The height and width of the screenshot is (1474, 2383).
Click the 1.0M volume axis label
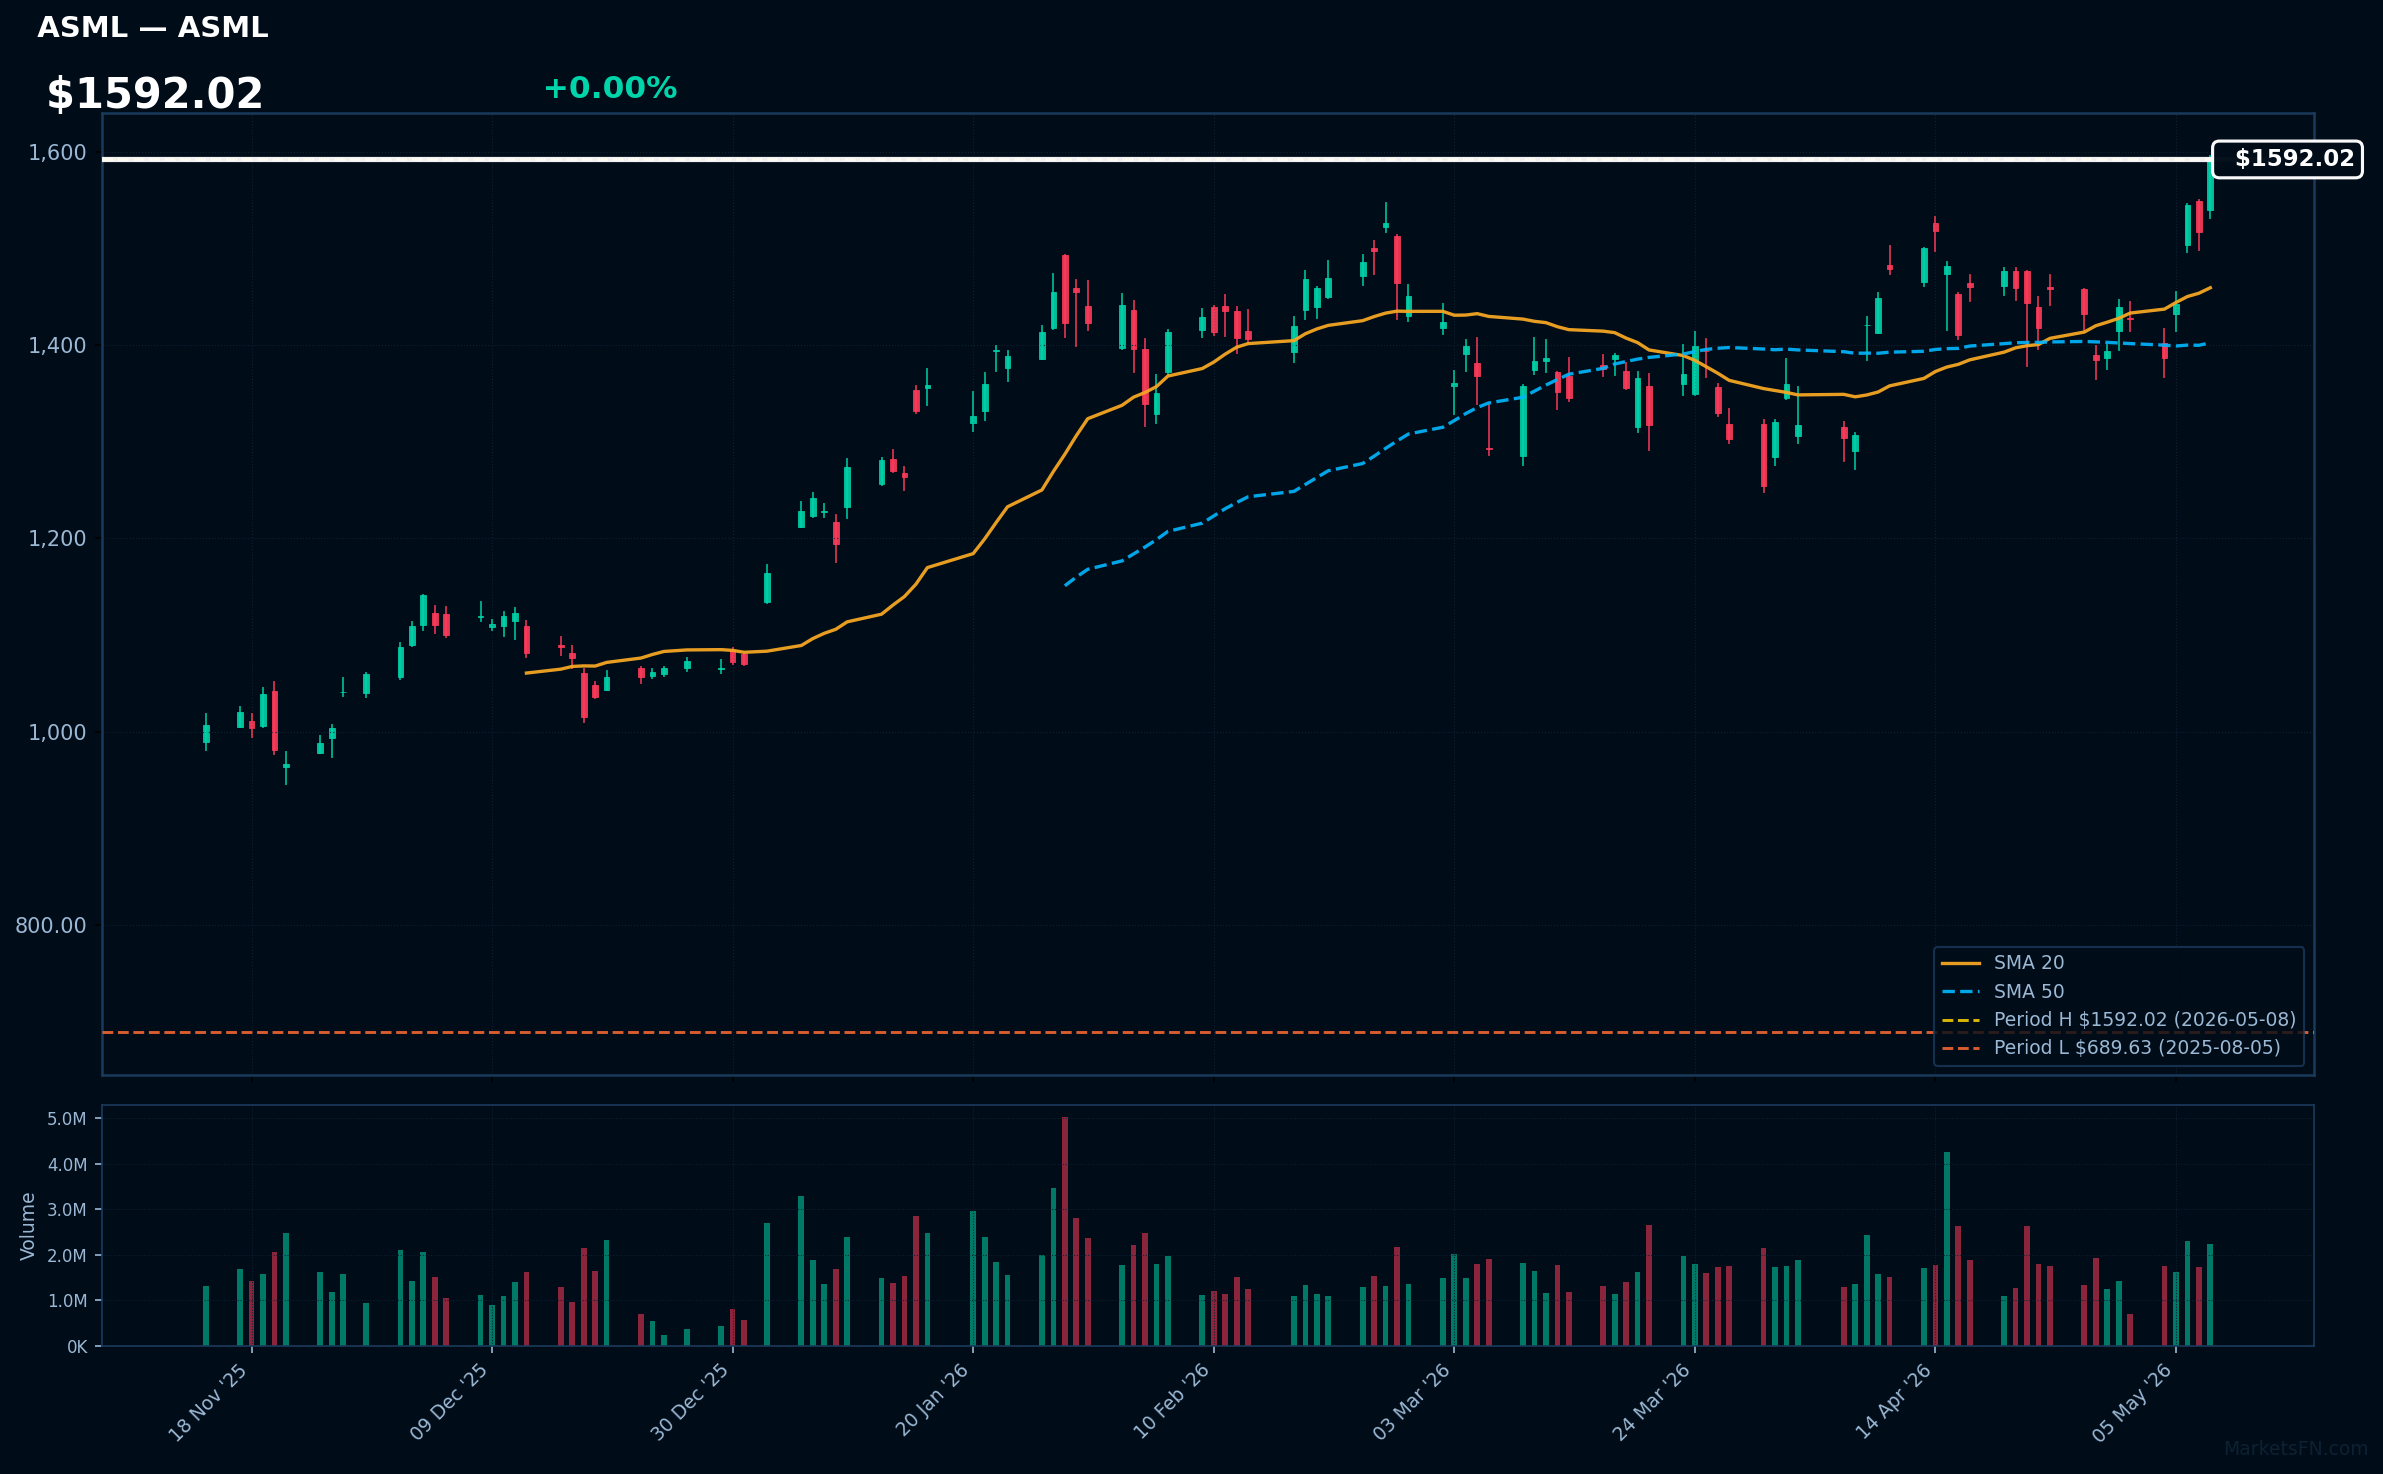[x=67, y=1301]
